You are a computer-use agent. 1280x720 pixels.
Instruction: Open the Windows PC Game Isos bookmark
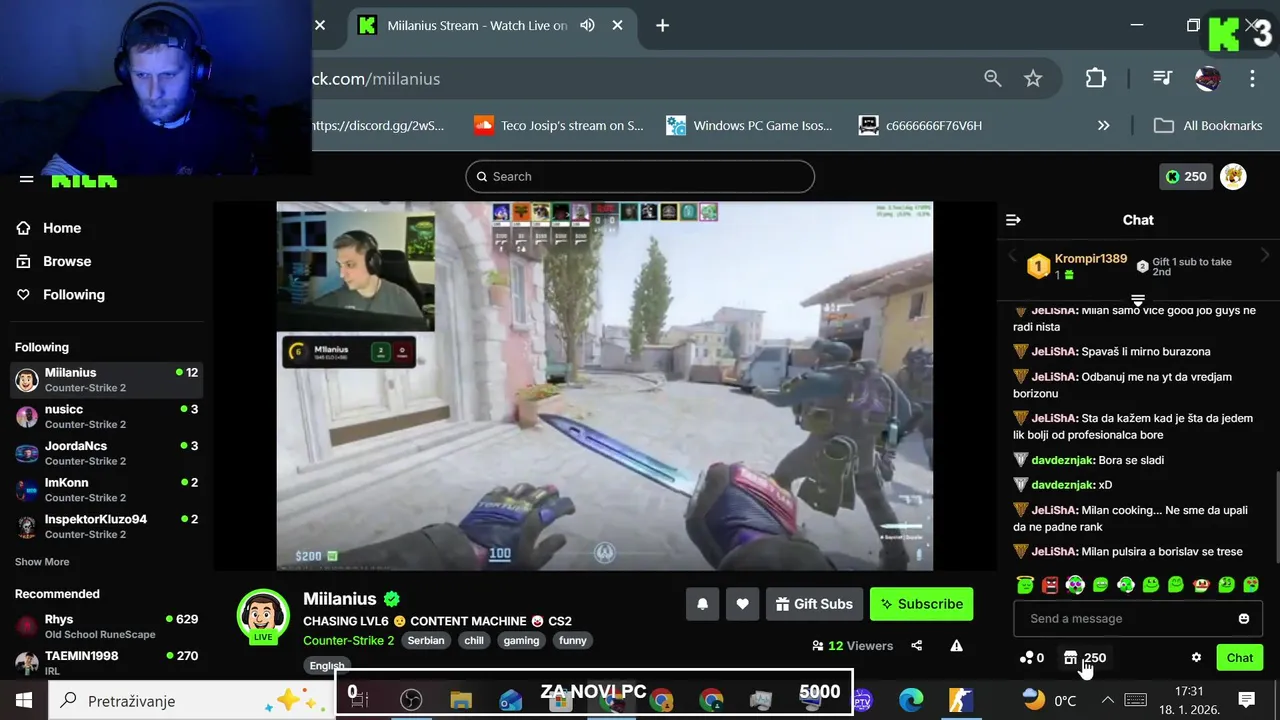[x=750, y=125]
